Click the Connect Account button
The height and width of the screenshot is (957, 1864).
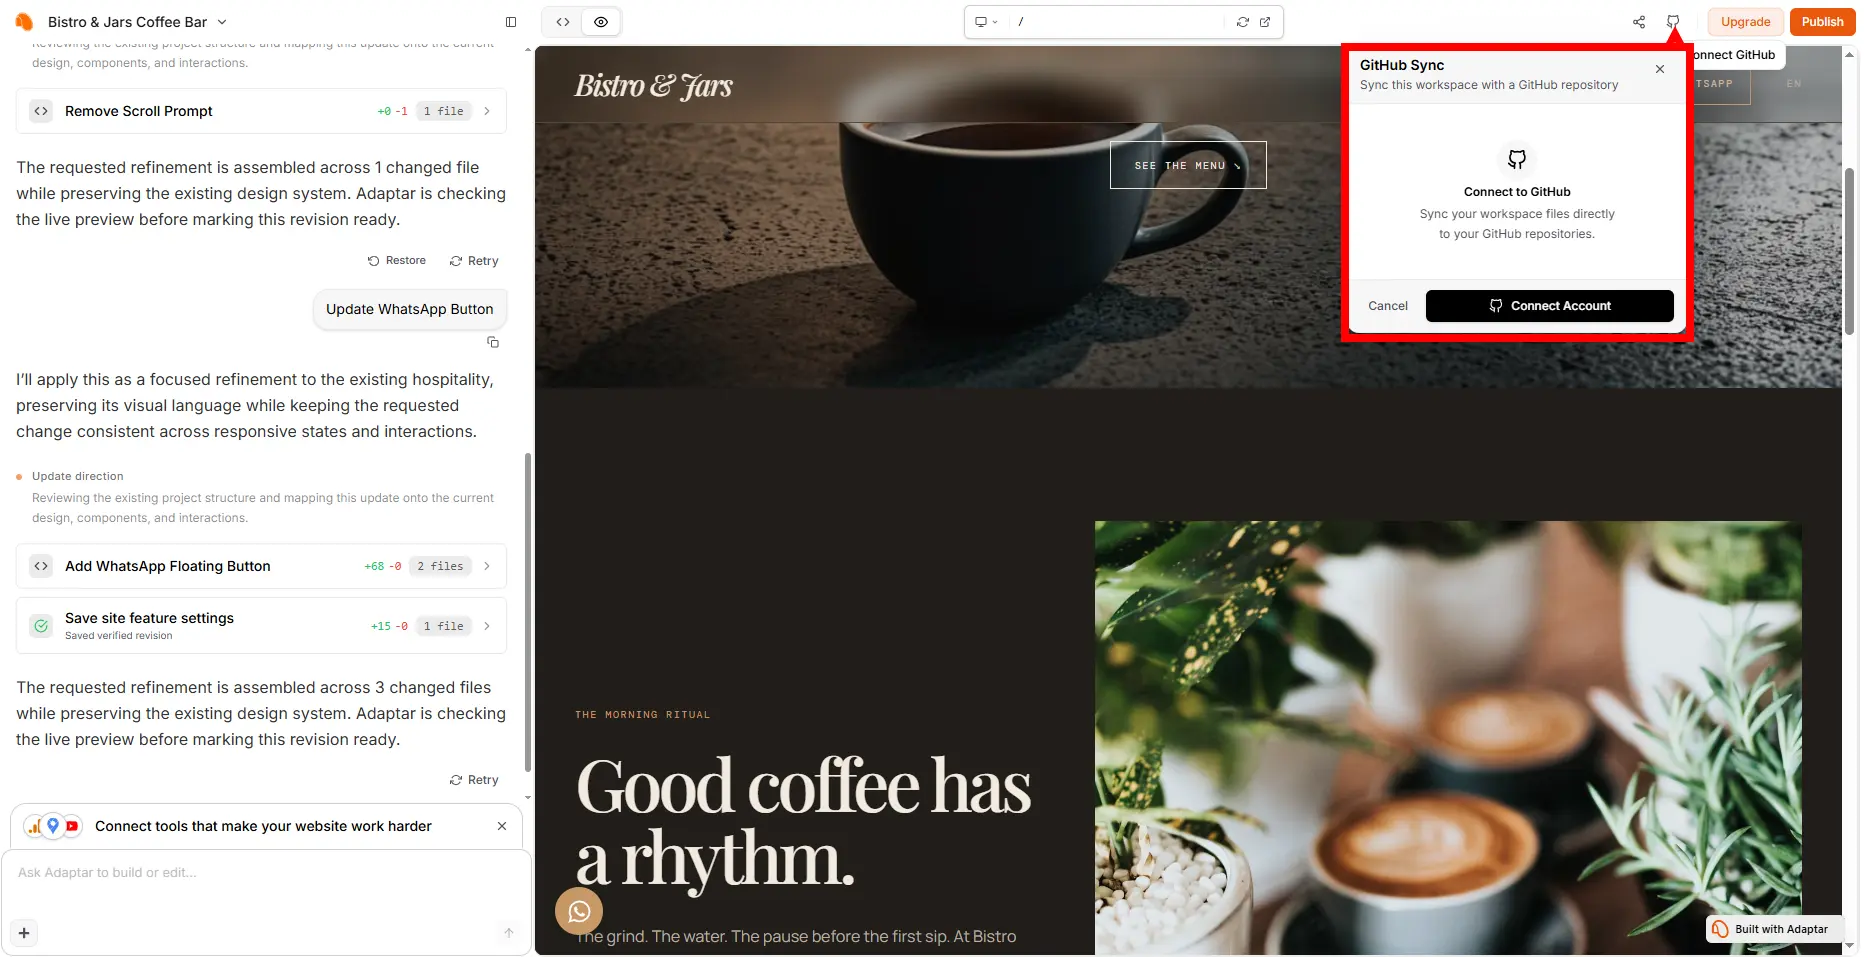point(1549,306)
